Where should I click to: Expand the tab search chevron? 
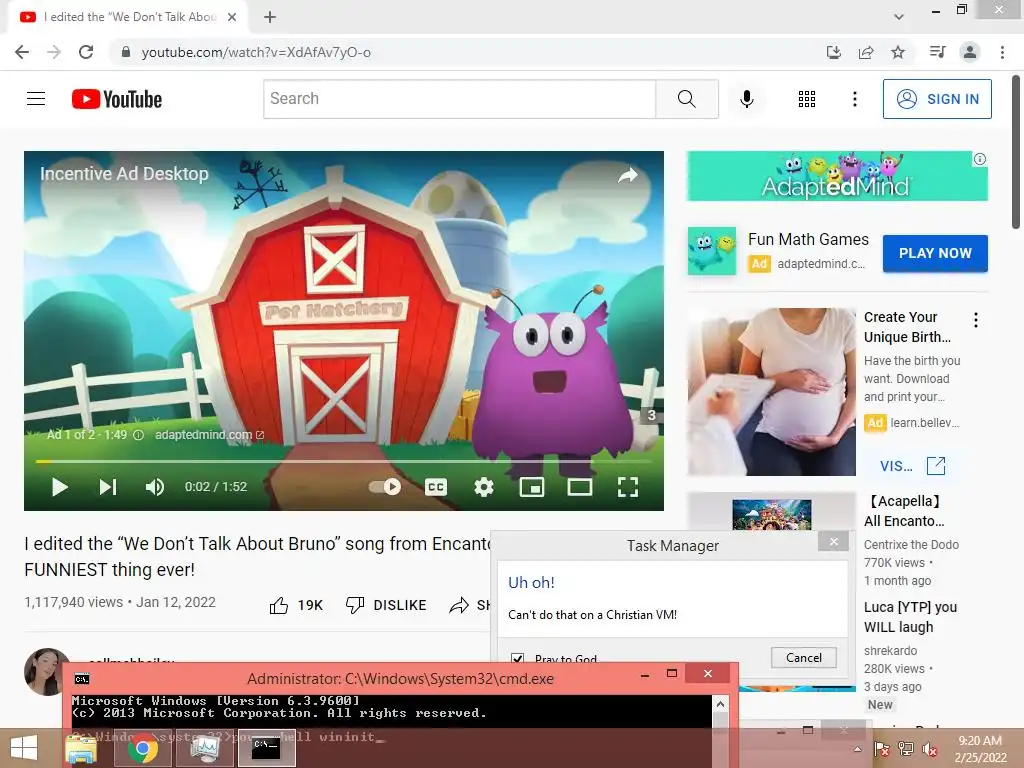899,17
